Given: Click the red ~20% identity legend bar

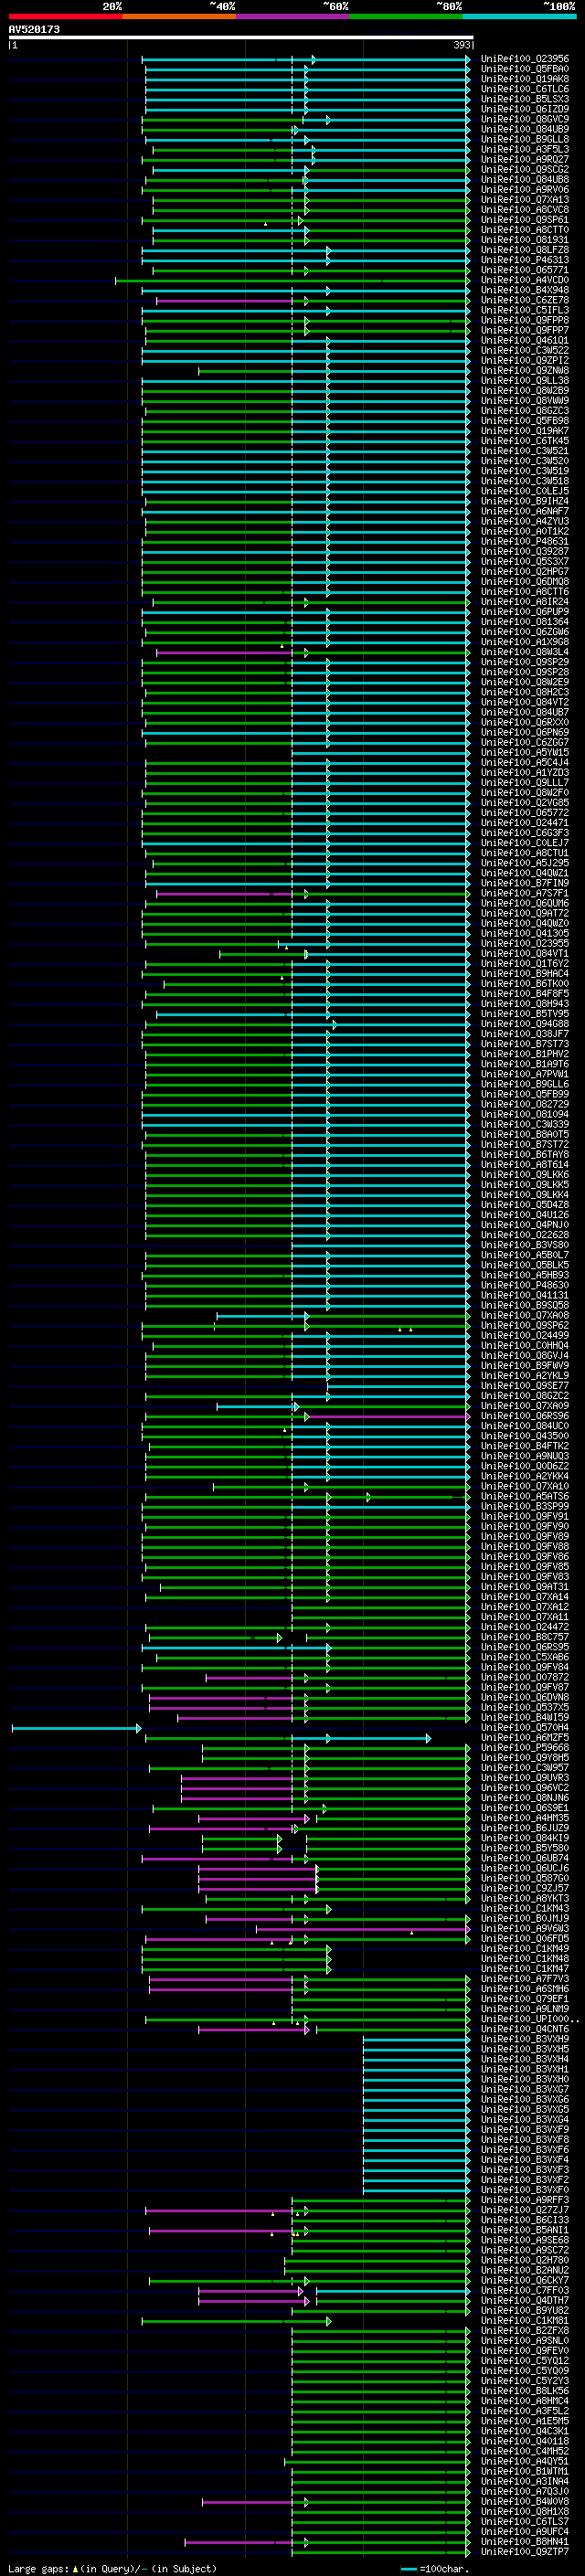Looking at the screenshot, I should tap(65, 16).
